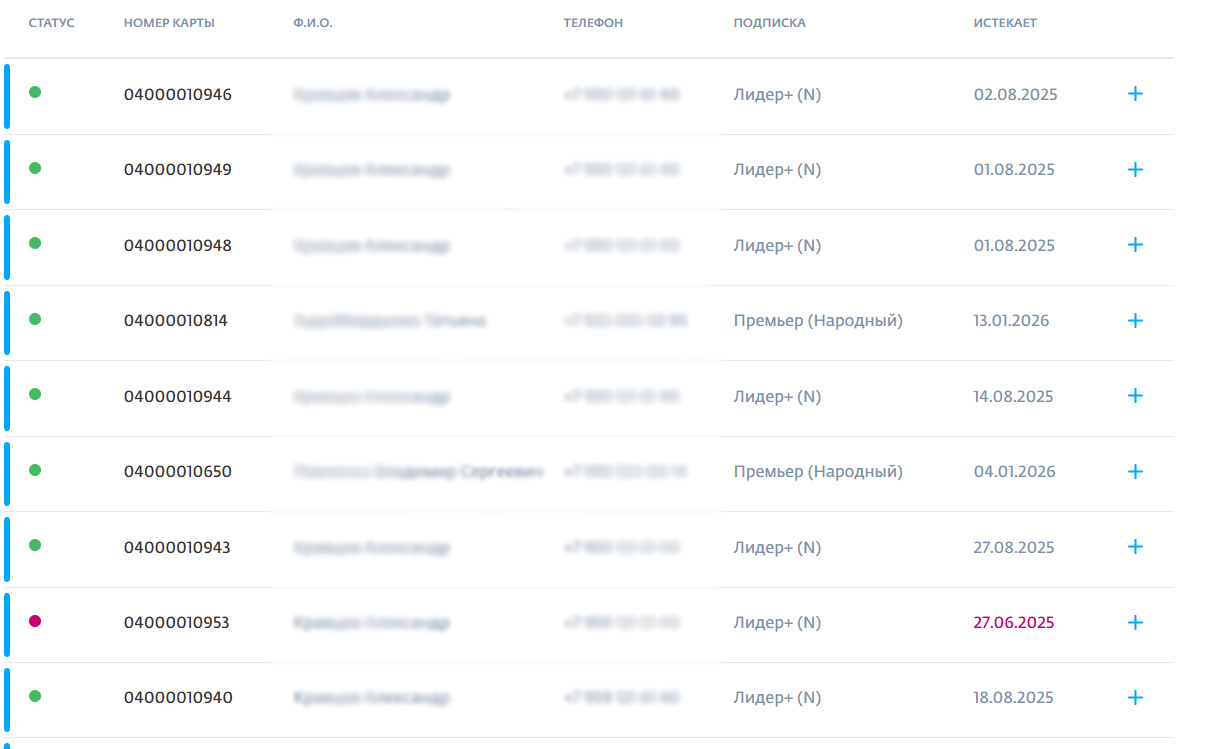Click plus icon for card 04000010949

[x=1135, y=170]
